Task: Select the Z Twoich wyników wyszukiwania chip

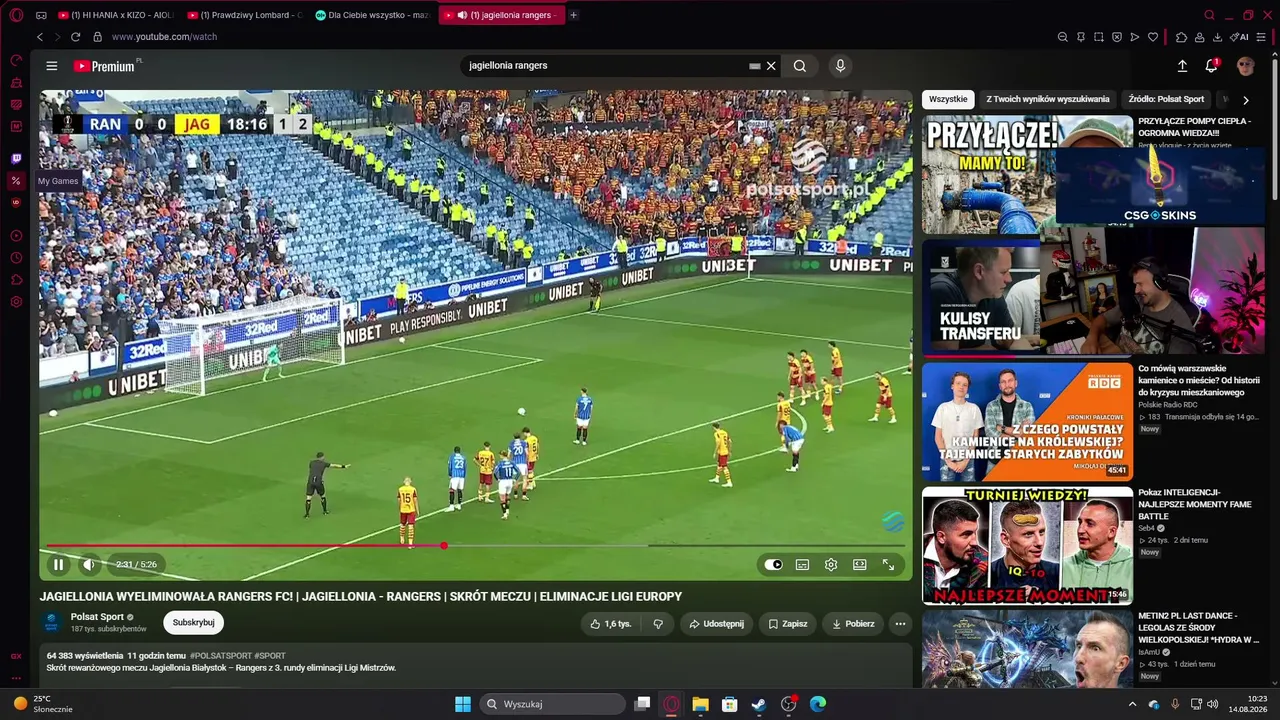Action: 1048,99
